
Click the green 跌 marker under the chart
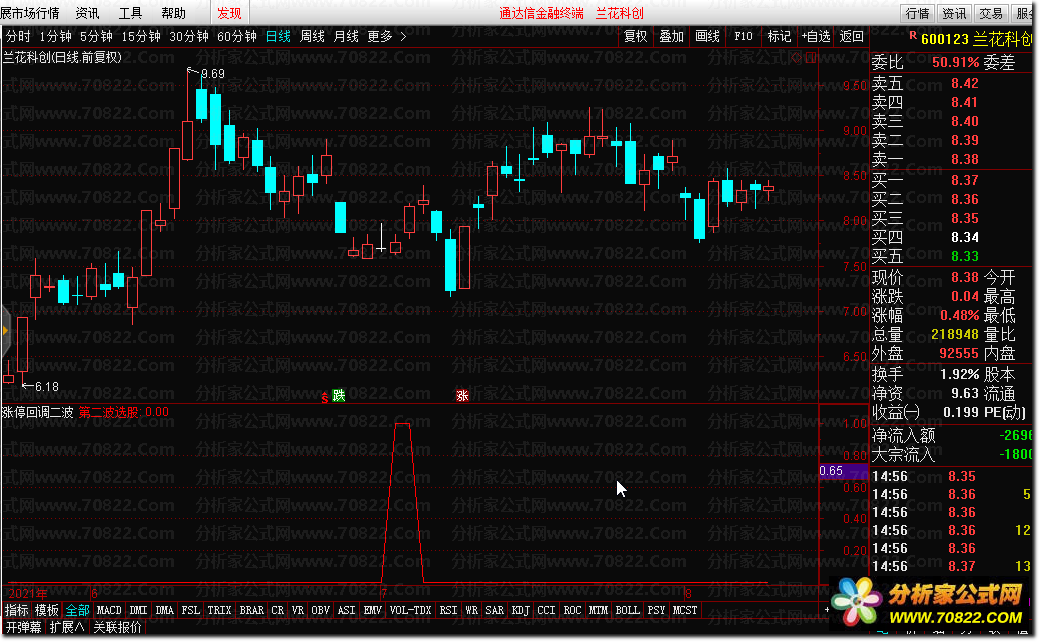click(339, 396)
